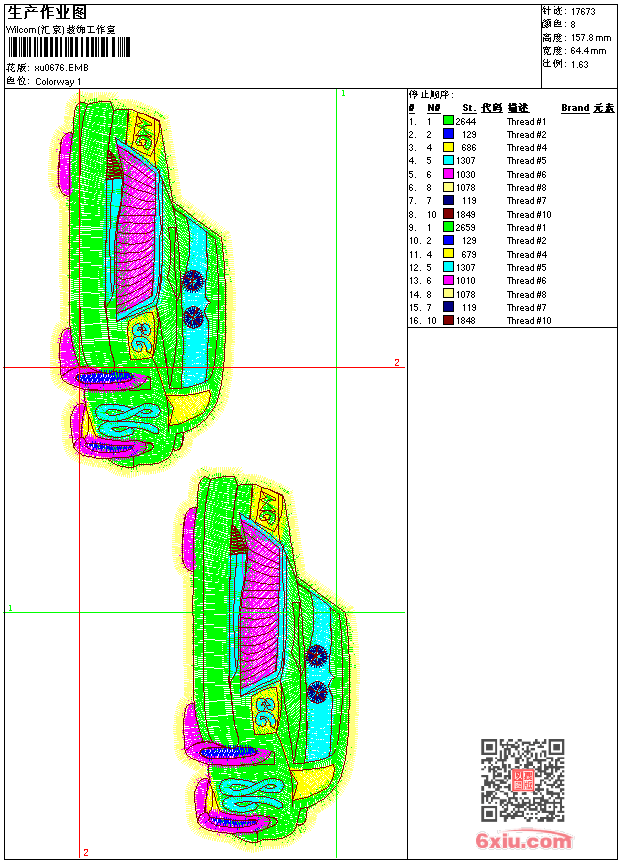This screenshot has width=620, height=860.
Task: Click the green swatch for stop 1 (2644 stitches)
Action: click(449, 121)
